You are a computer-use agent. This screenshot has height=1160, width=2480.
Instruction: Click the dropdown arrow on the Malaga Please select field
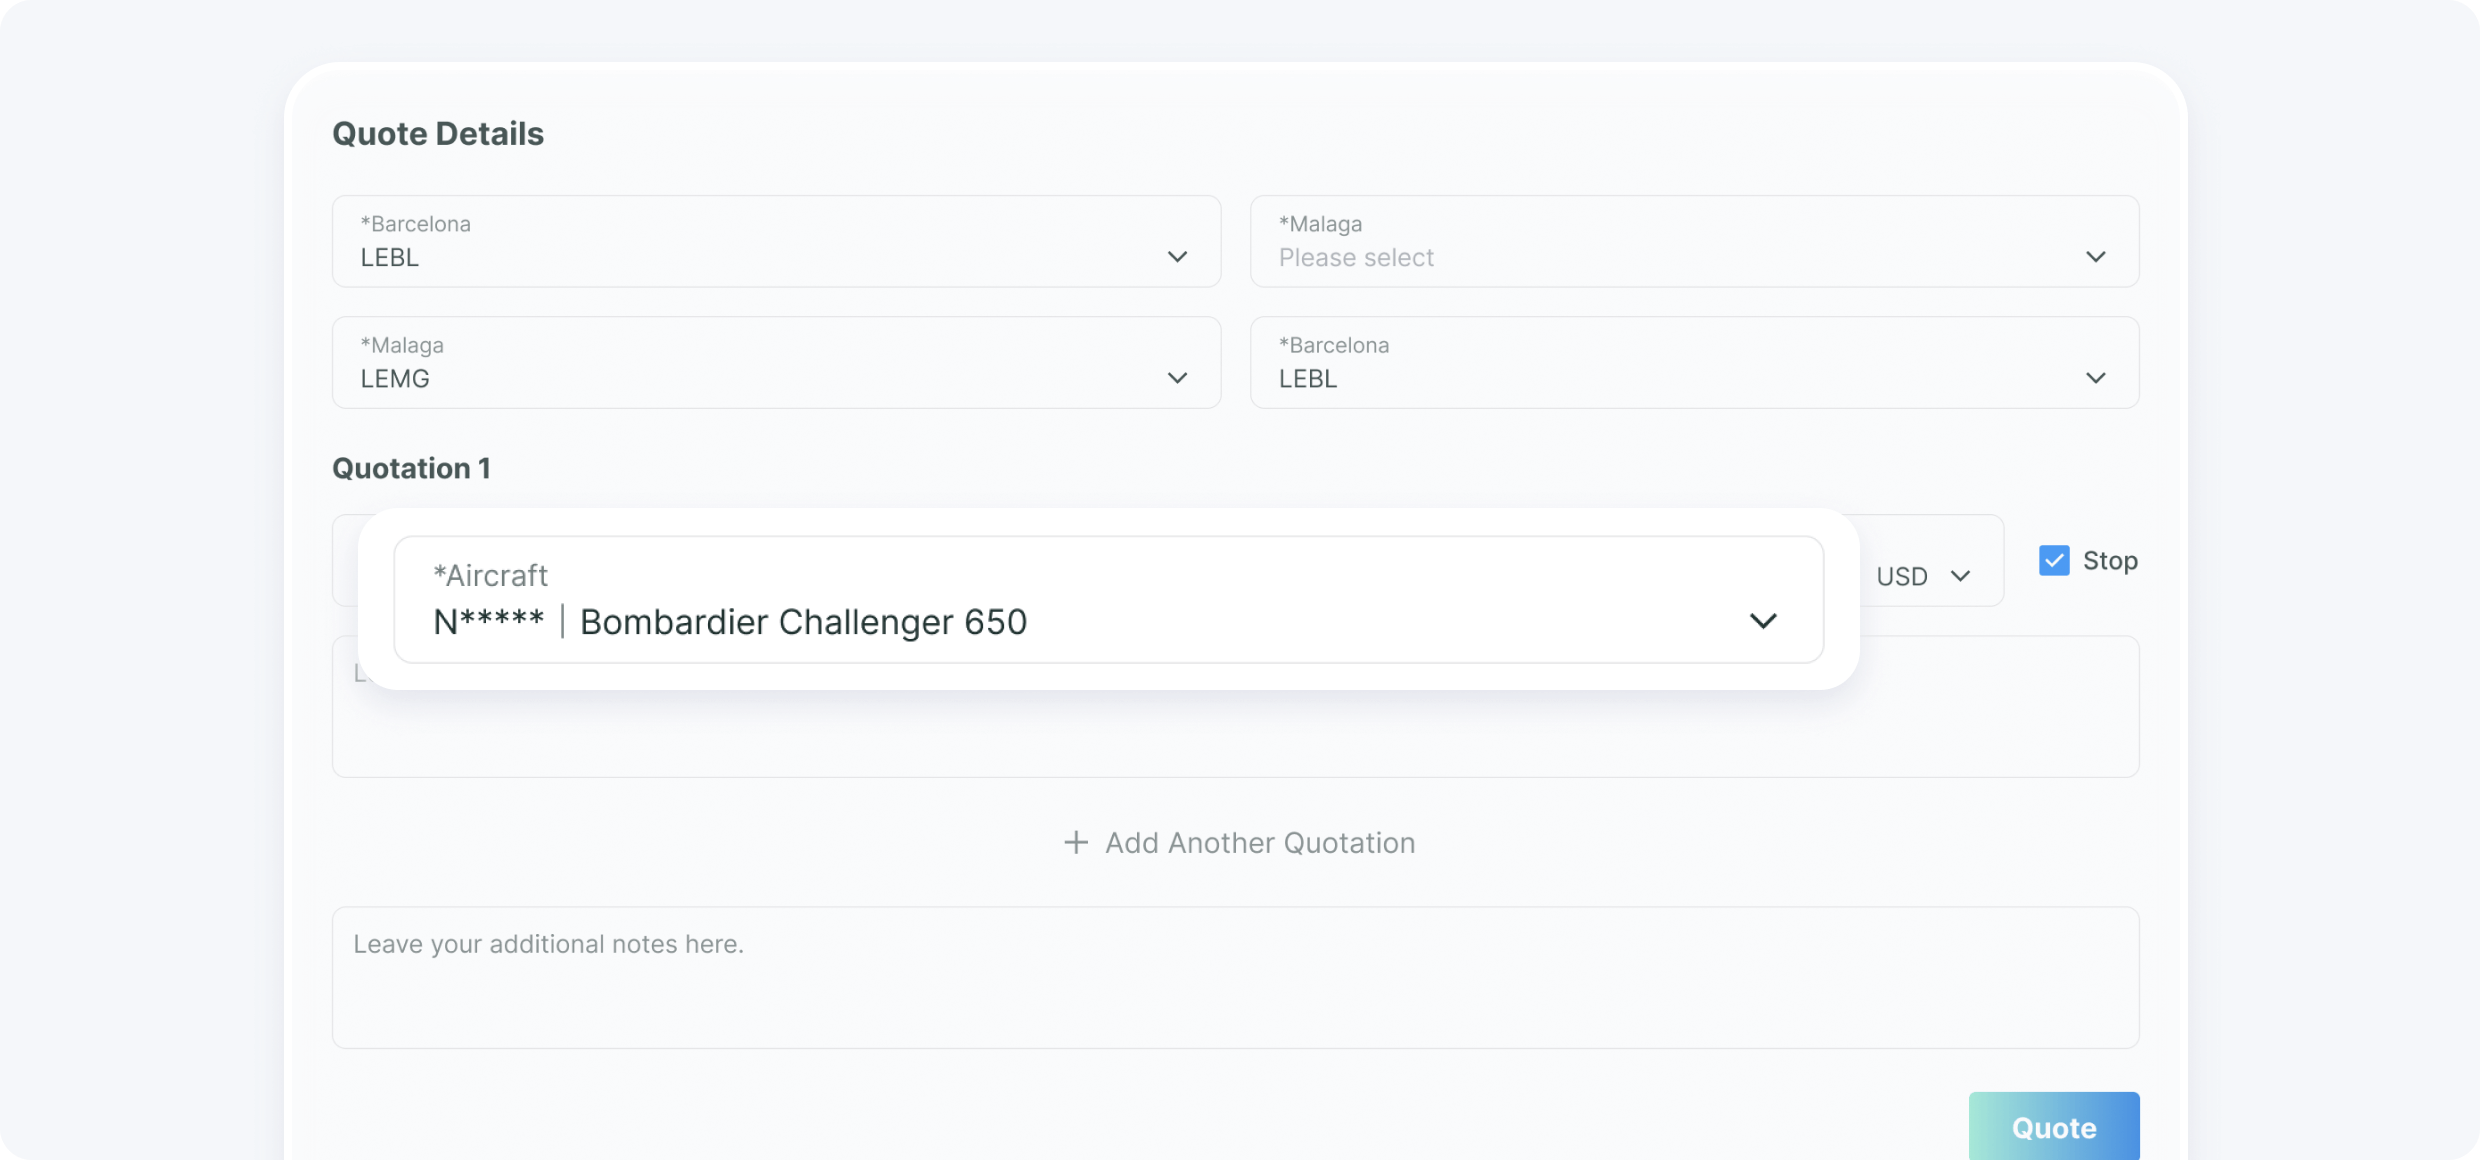[2097, 256]
